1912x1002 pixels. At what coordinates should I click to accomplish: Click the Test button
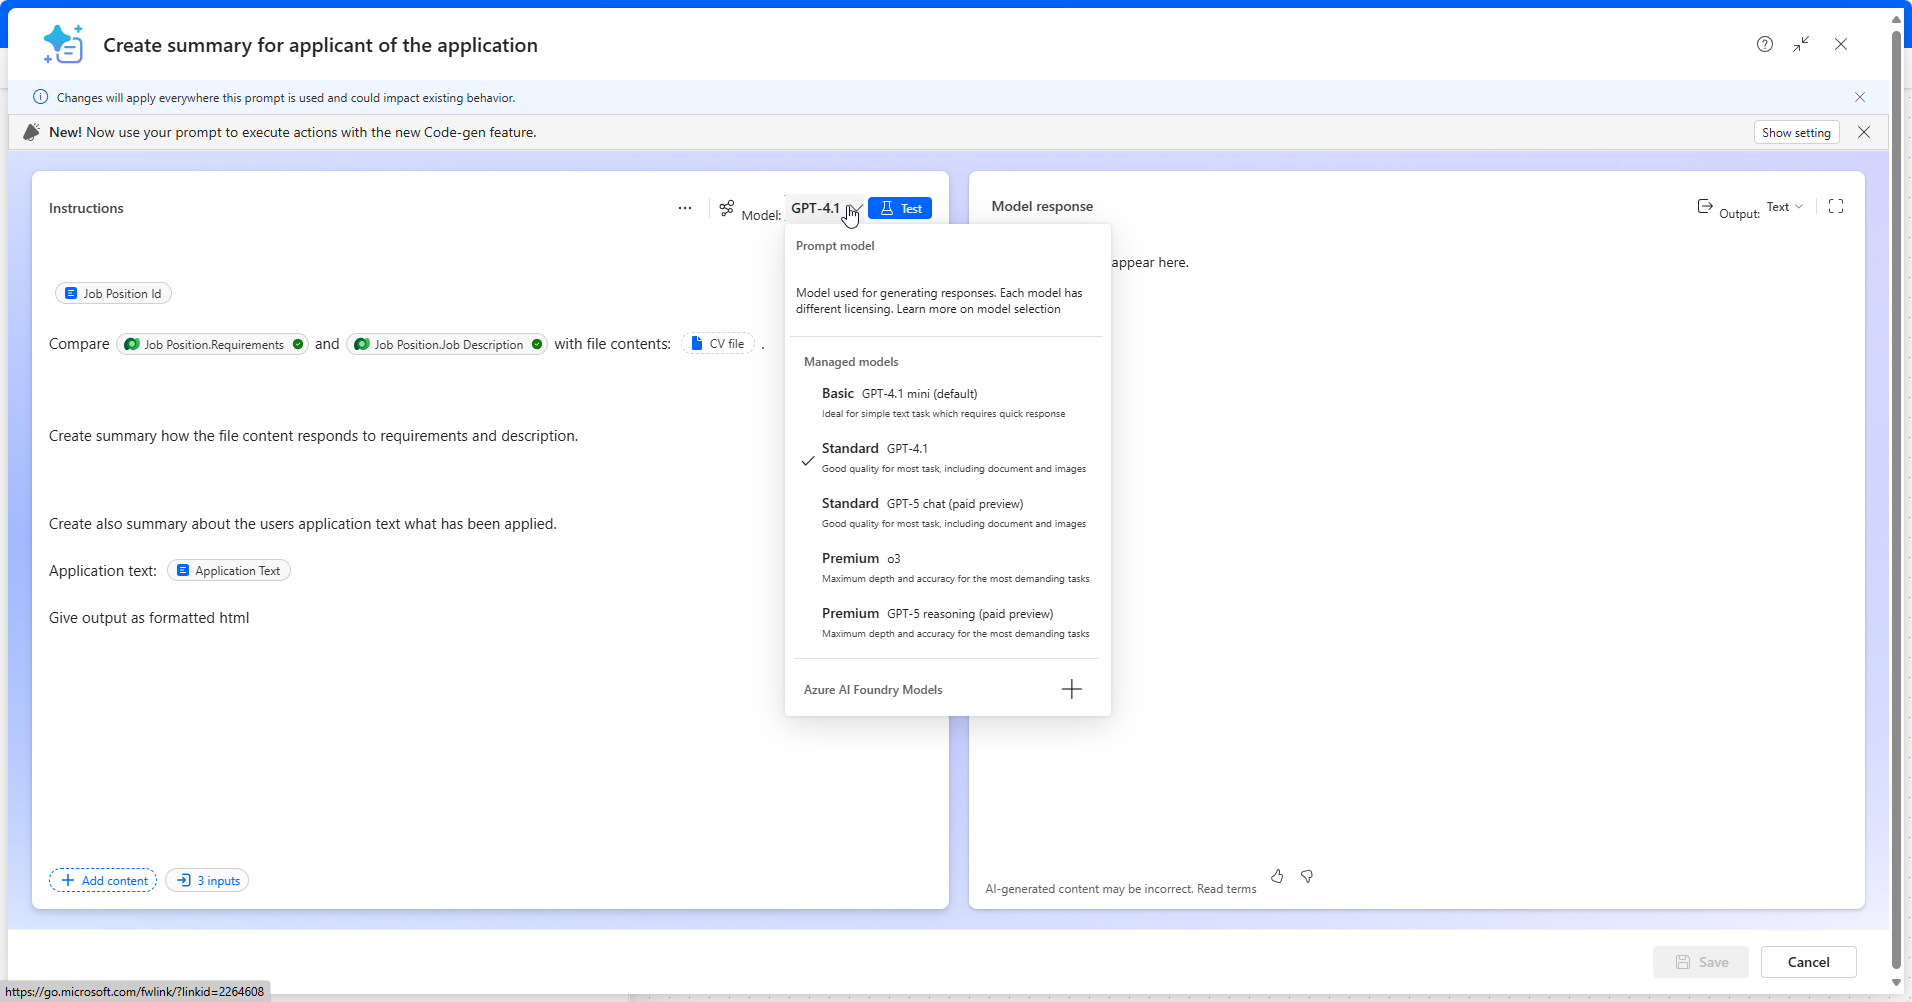(900, 208)
